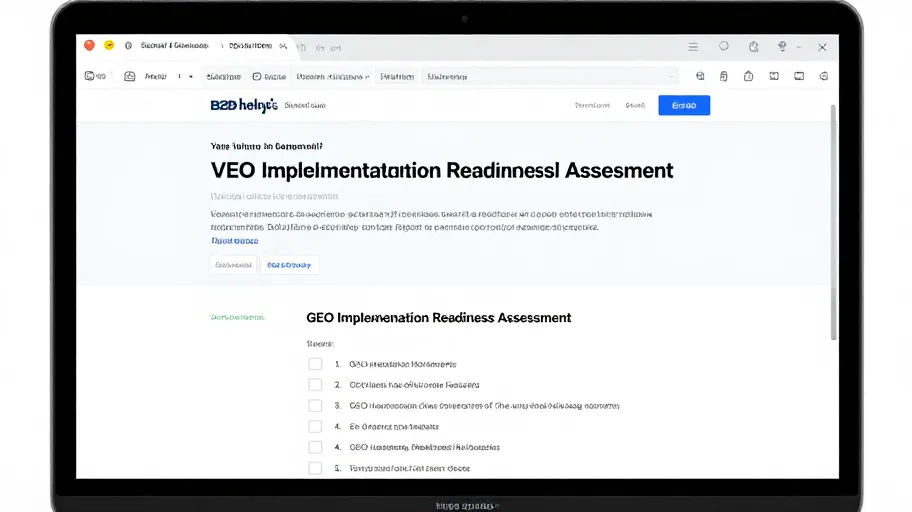Screen dimensions: 912x512
Task: Click the circle icon right of the hamburger menu
Action: pos(724,46)
